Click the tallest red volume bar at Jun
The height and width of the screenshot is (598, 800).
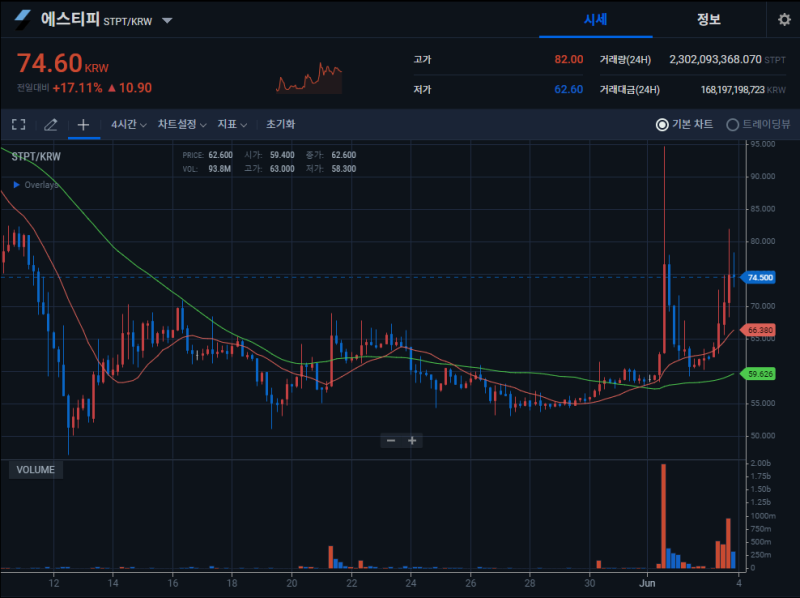pos(663,515)
